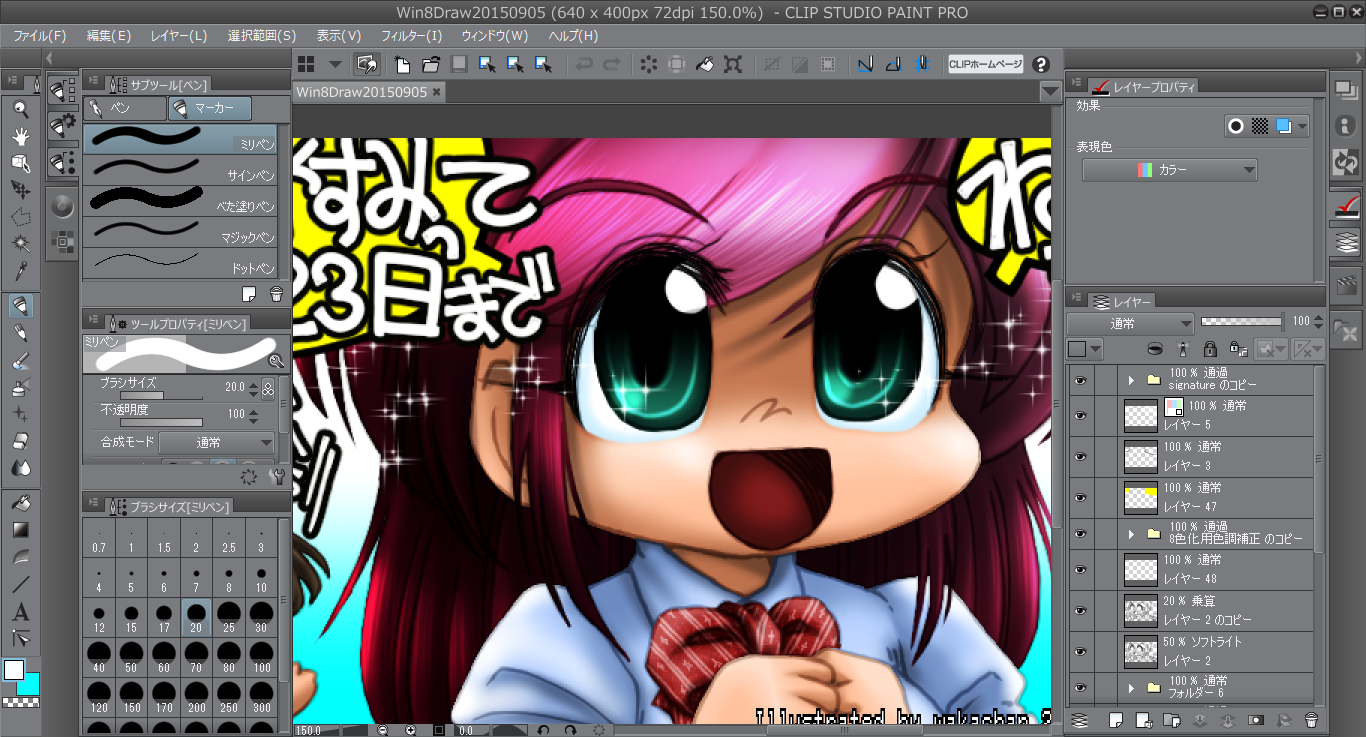Adjust the layer opacity slider
Screen dimensions: 1366x737
pyautogui.click(x=1241, y=321)
